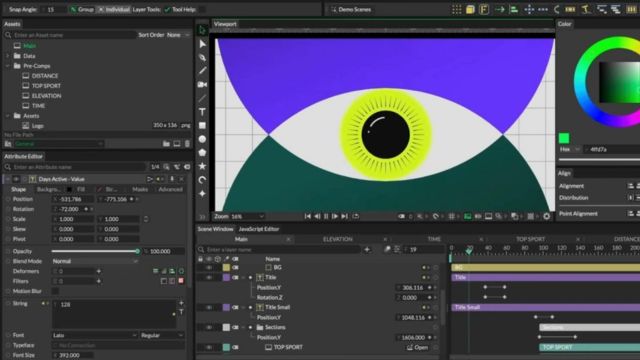
Task: Delete asset with trash icon
Action: click(x=187, y=144)
